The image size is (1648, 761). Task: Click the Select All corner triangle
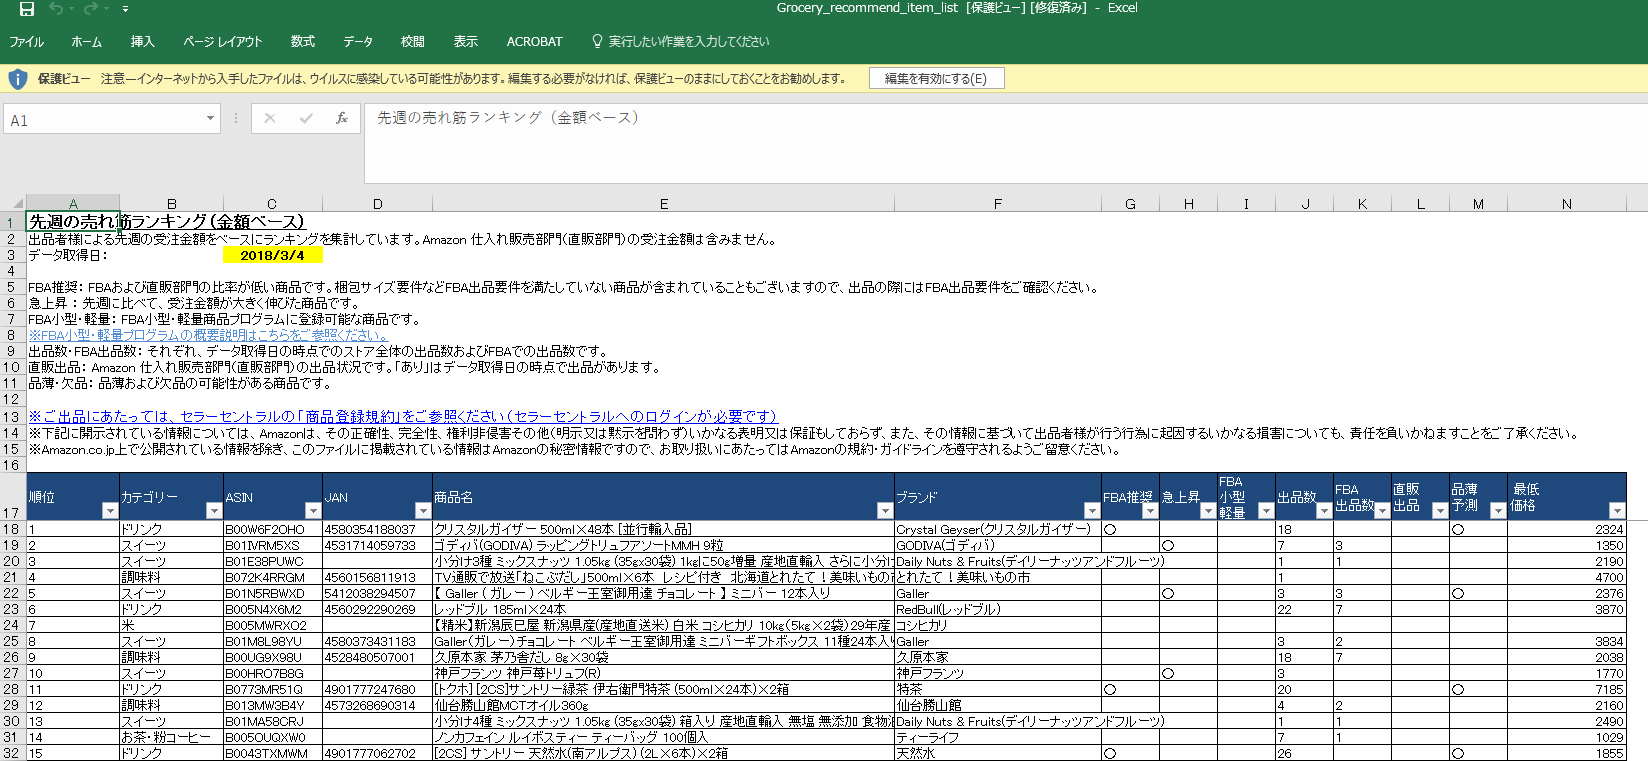click(x=12, y=203)
